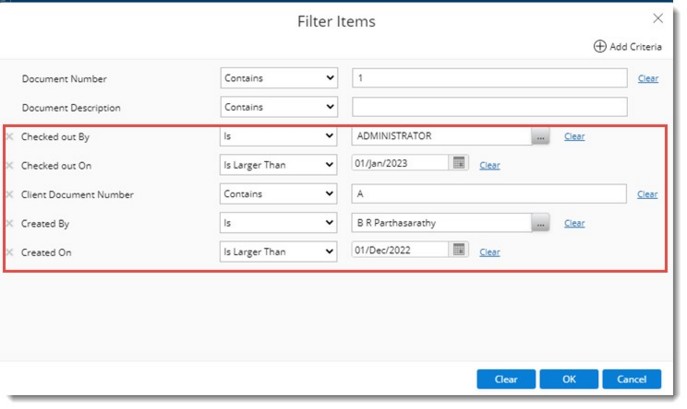Open calendar picker for Created On date

click(x=459, y=250)
